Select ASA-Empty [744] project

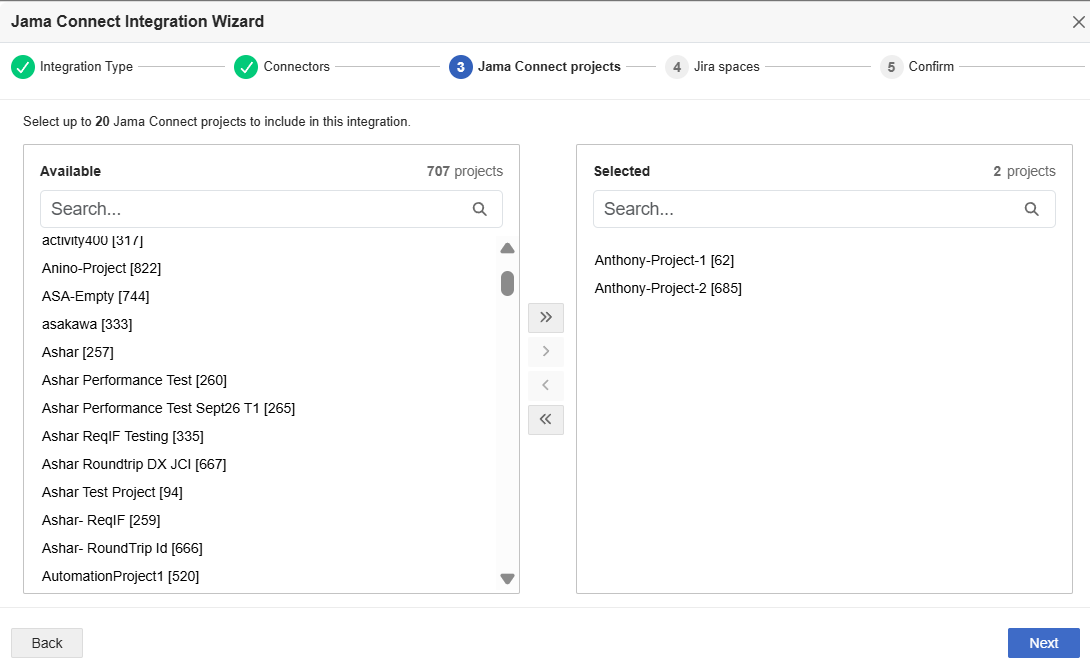click(96, 296)
